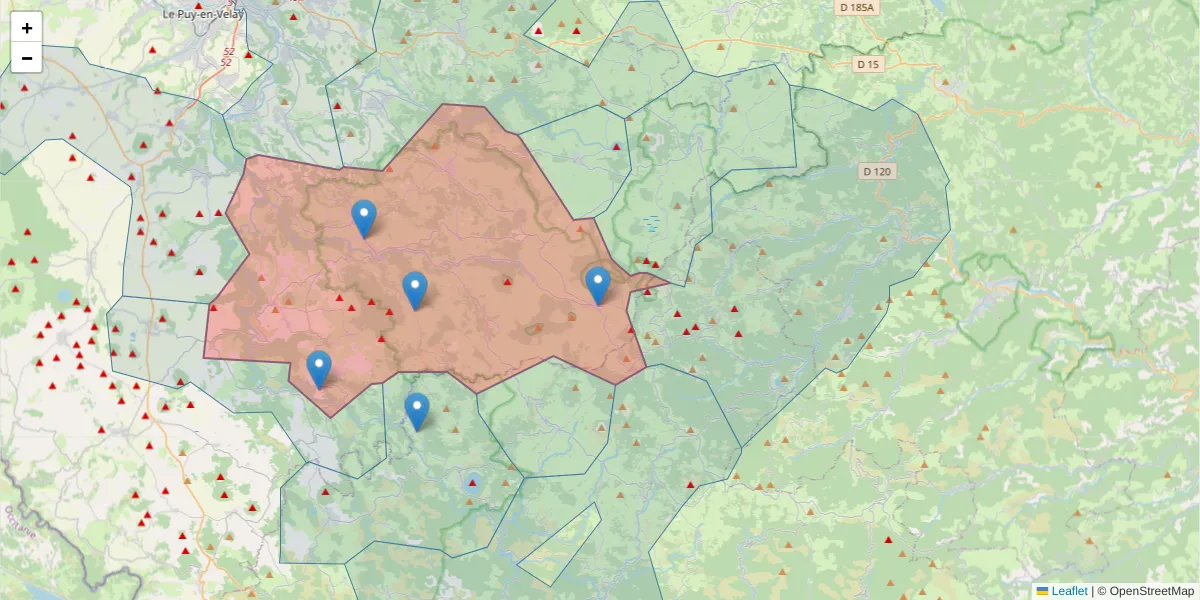Click the D 120 road shield label
The width and height of the screenshot is (1200, 600).
877,171
